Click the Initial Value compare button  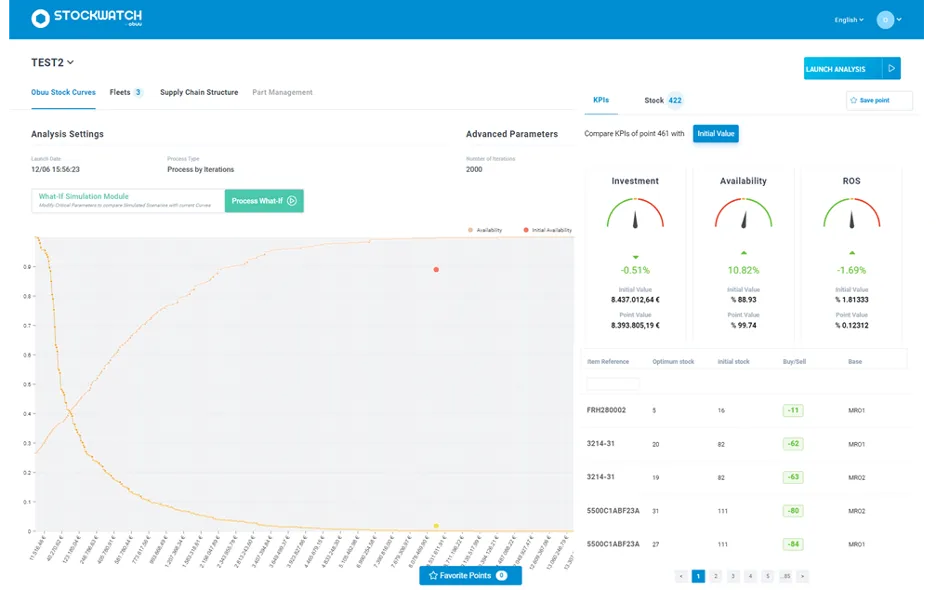coord(715,134)
